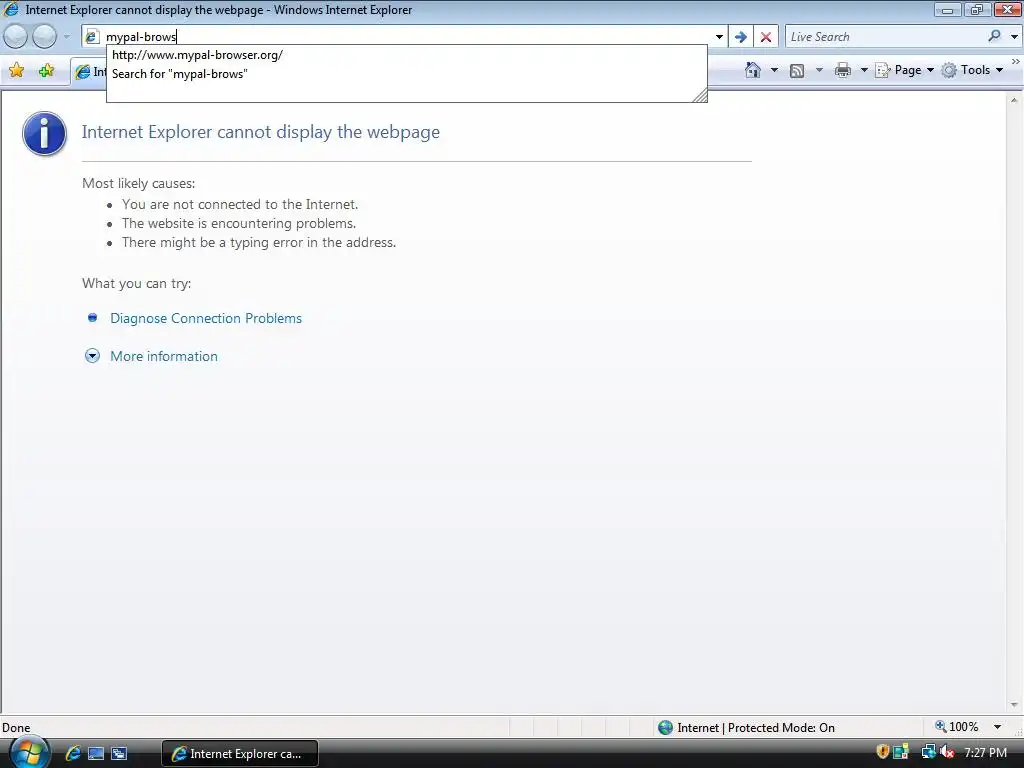
Task: Open the Home button dropdown arrow
Action: [775, 70]
